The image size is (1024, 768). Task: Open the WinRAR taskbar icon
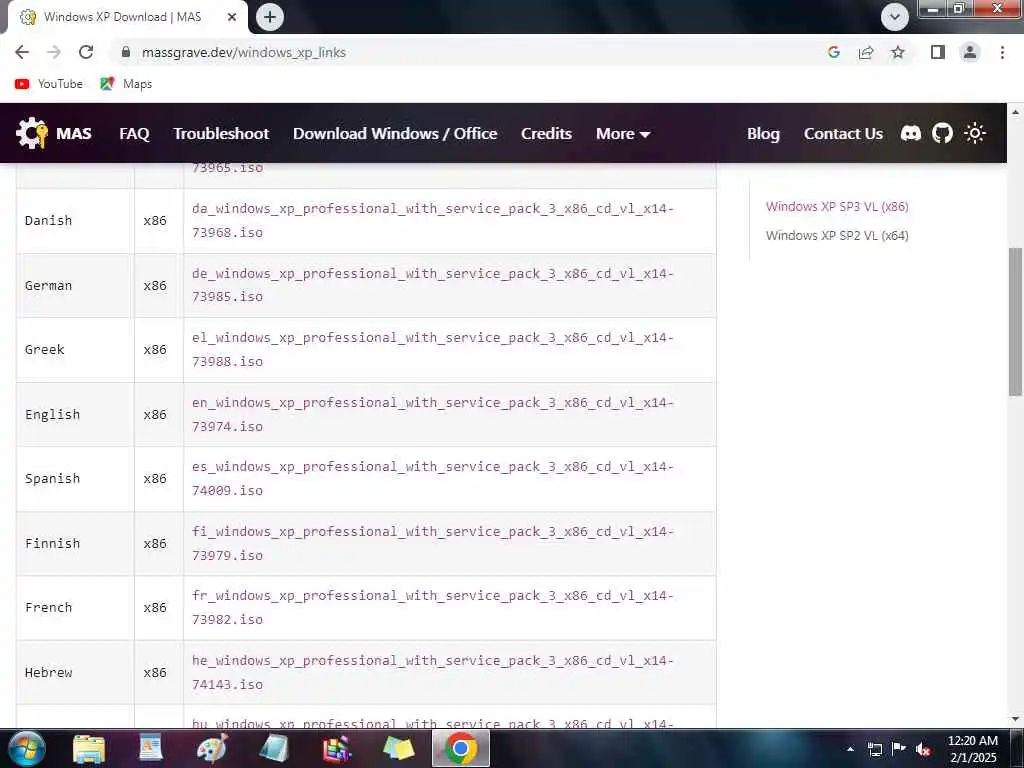point(337,748)
